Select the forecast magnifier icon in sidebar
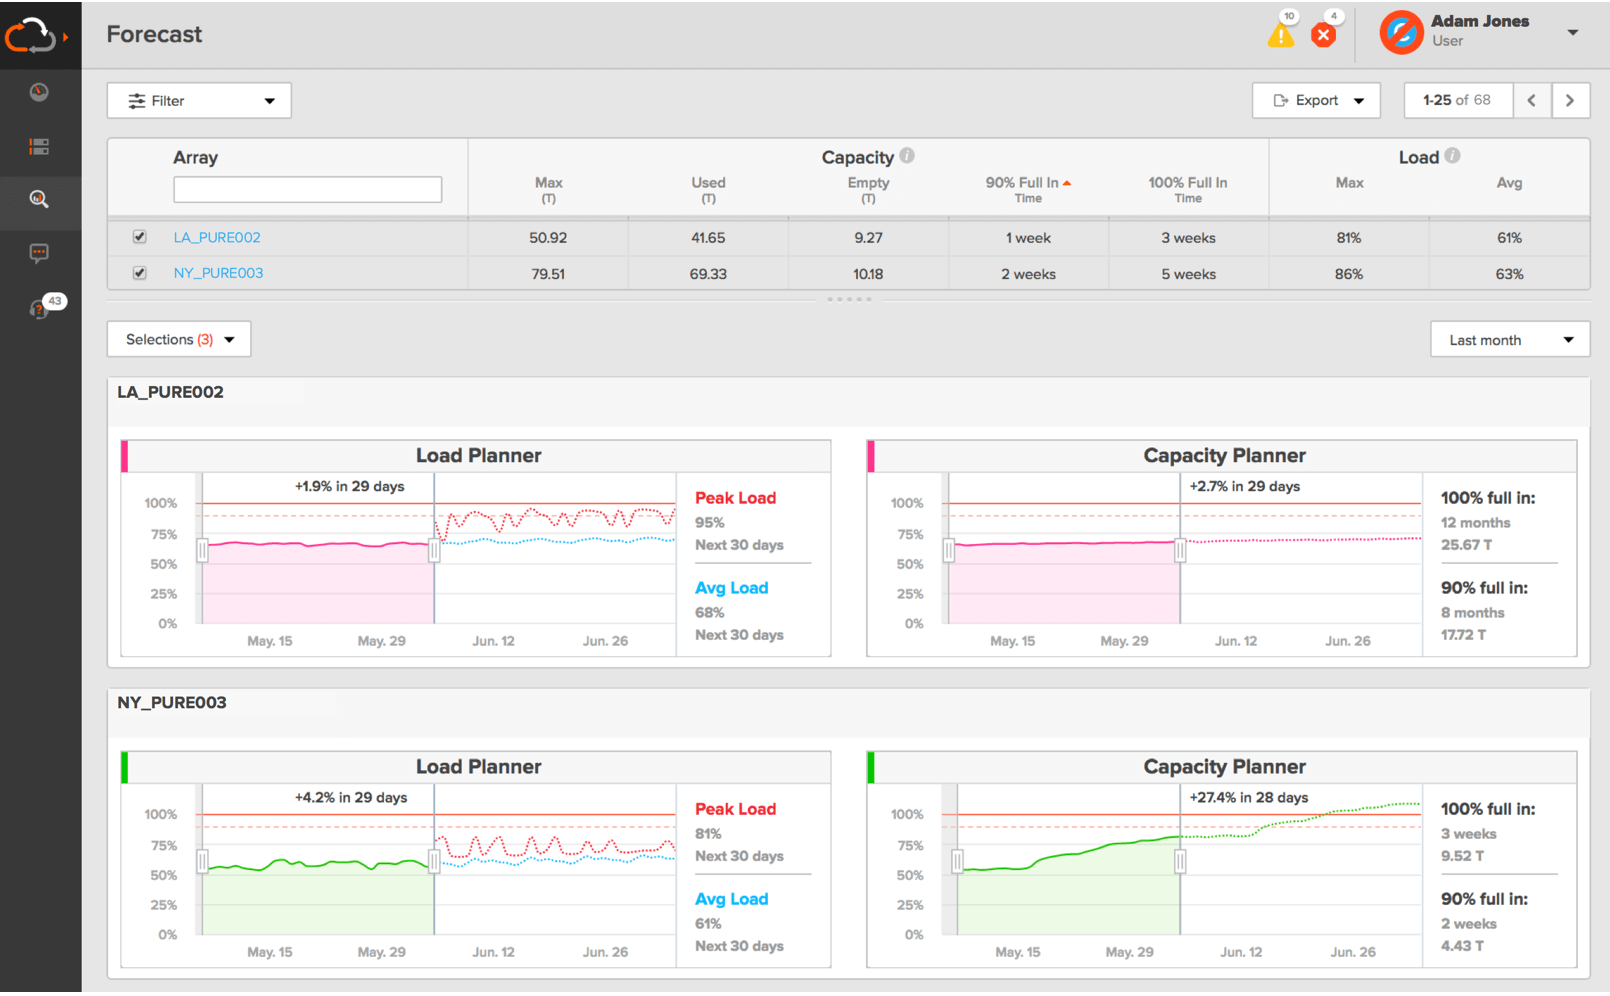1610x996 pixels. coord(39,199)
